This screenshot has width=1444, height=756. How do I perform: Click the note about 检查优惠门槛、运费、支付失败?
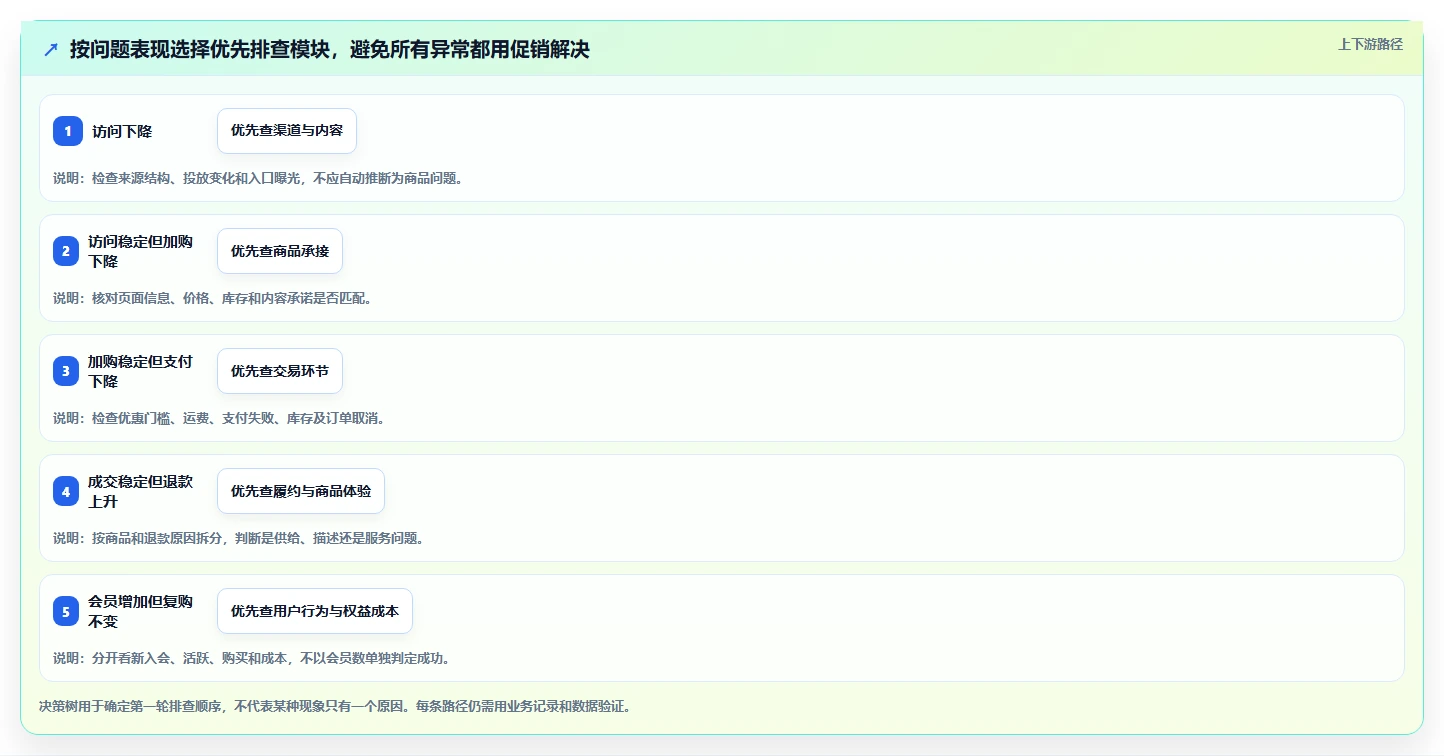(x=221, y=418)
